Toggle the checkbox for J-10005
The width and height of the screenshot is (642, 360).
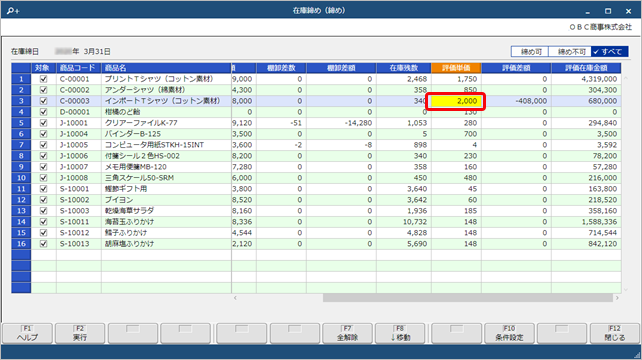(43, 145)
